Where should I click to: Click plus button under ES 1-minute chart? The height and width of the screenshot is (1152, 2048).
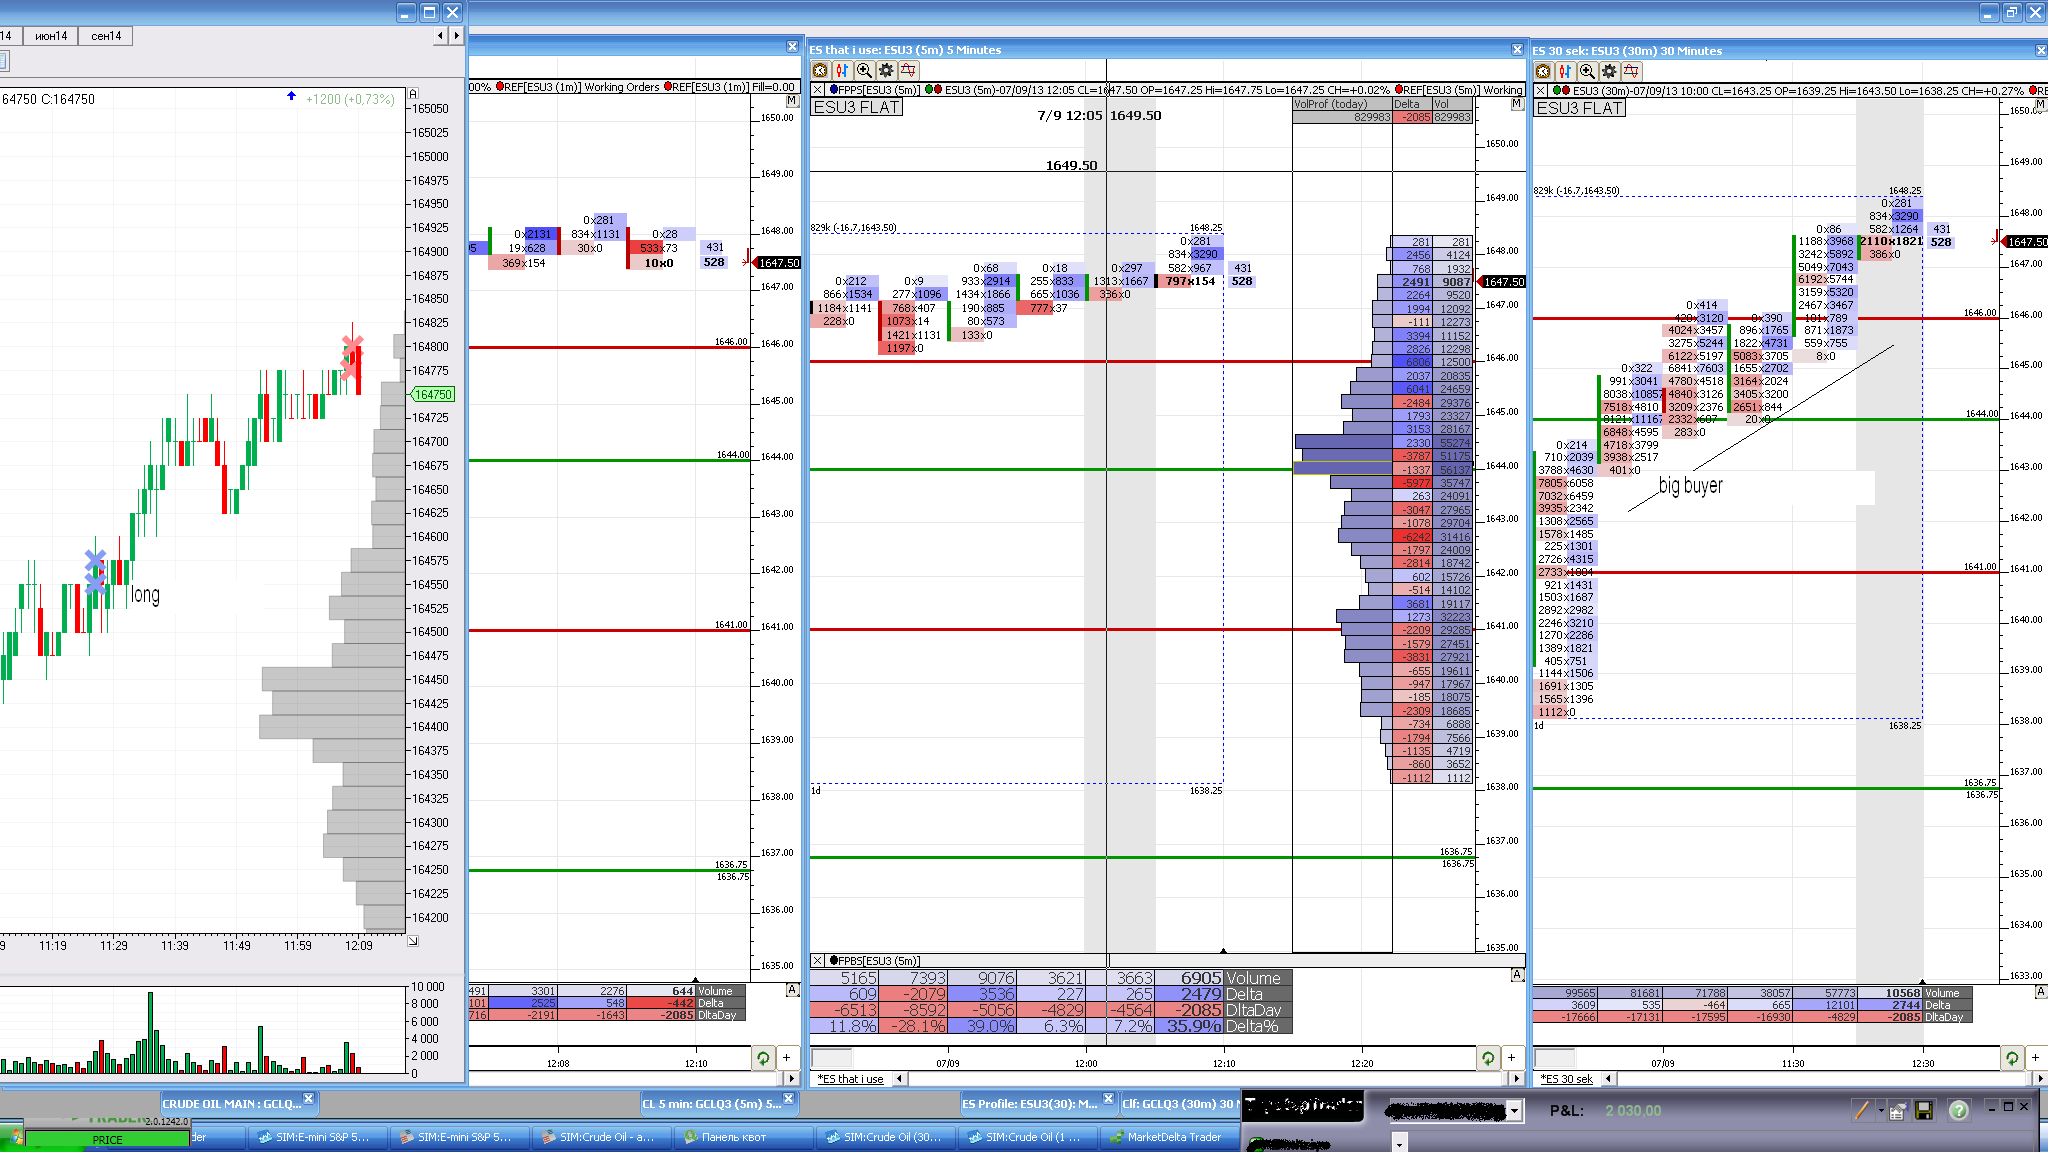(787, 1057)
